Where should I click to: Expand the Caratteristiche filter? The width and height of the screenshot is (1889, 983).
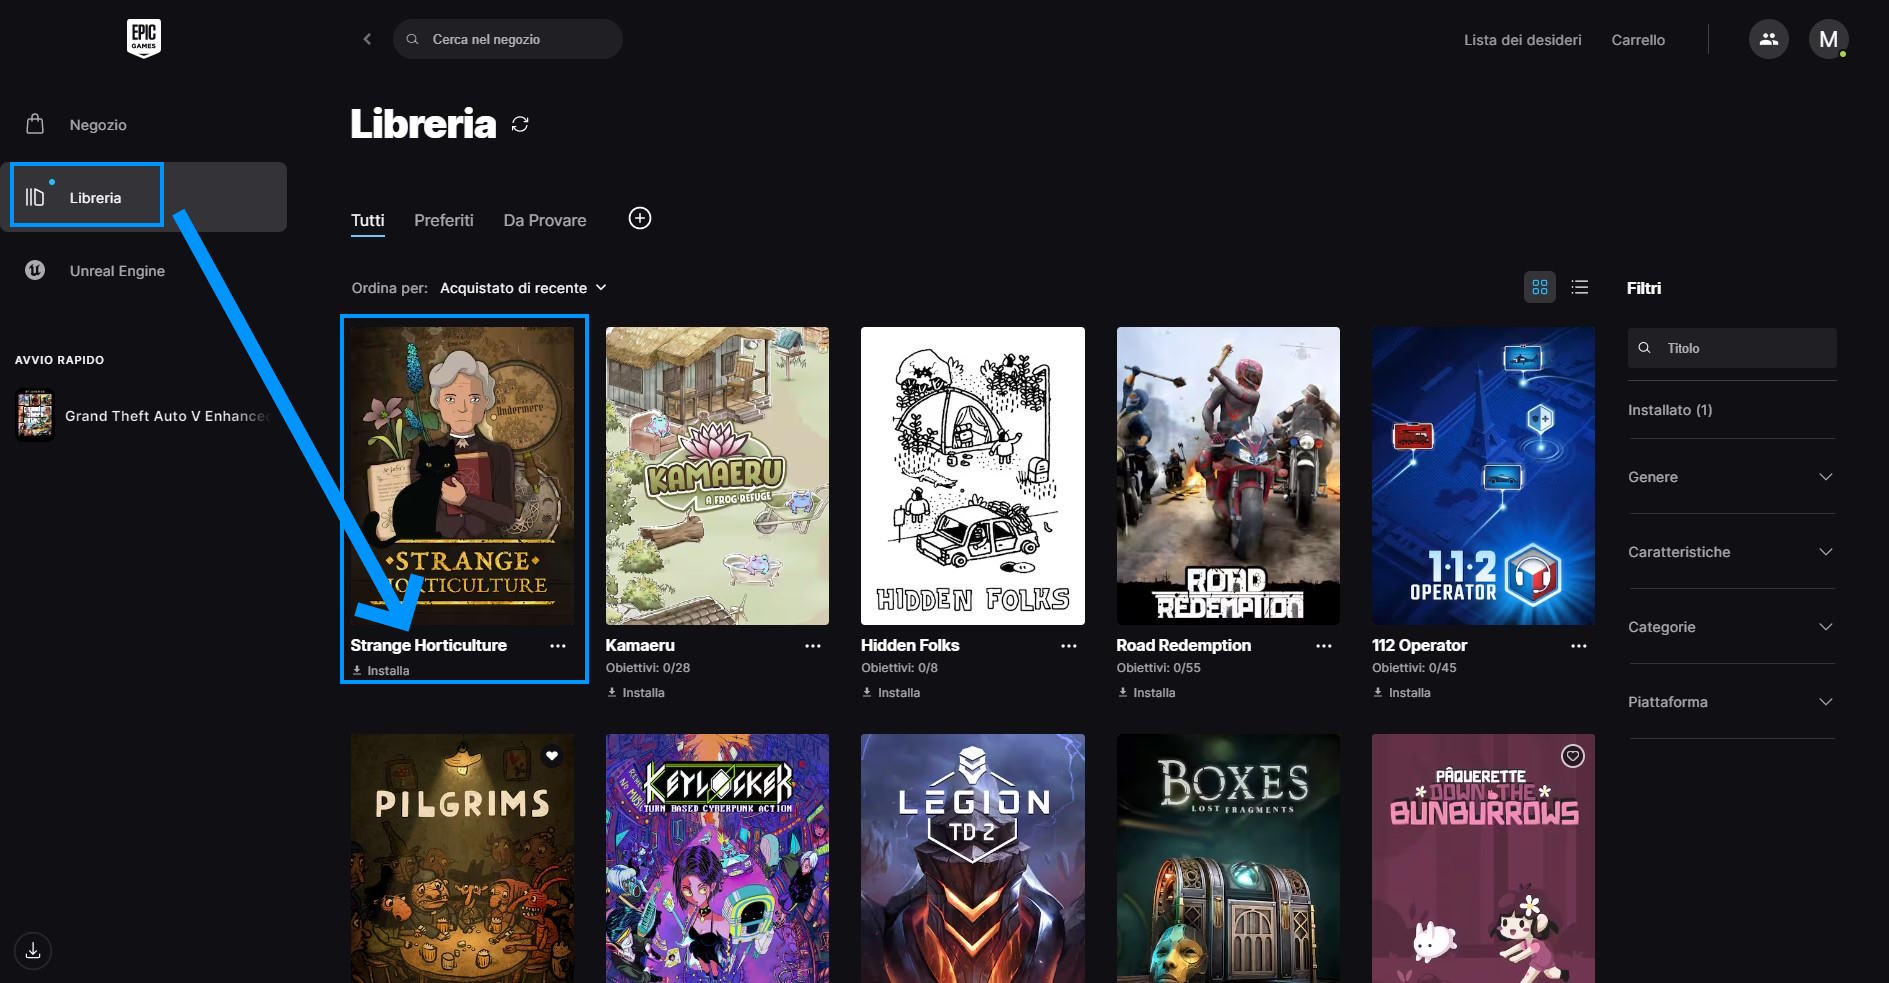tap(1732, 552)
